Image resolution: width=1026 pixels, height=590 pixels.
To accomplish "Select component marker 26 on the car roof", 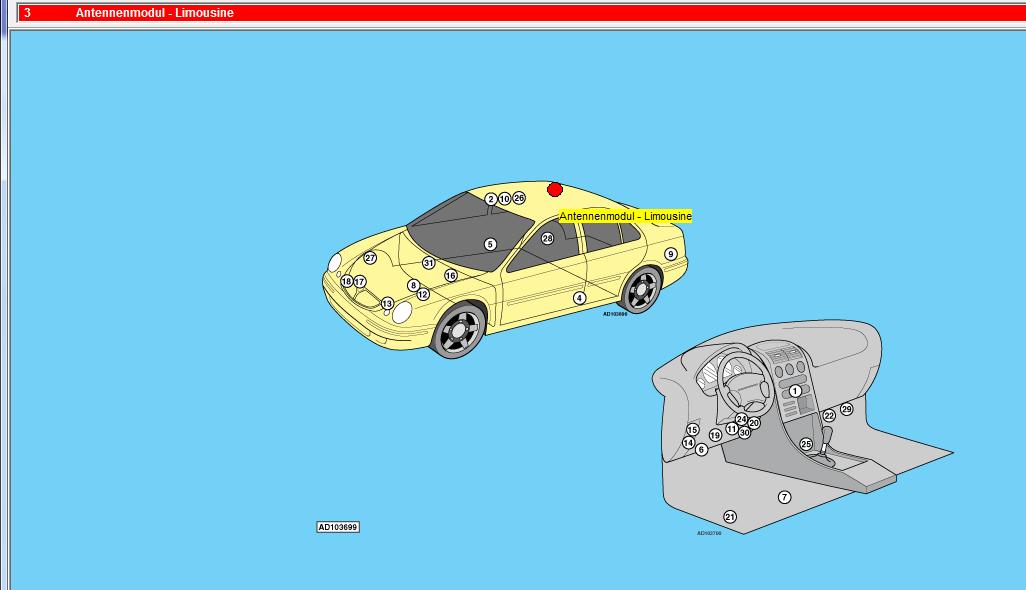I will pyautogui.click(x=519, y=198).
